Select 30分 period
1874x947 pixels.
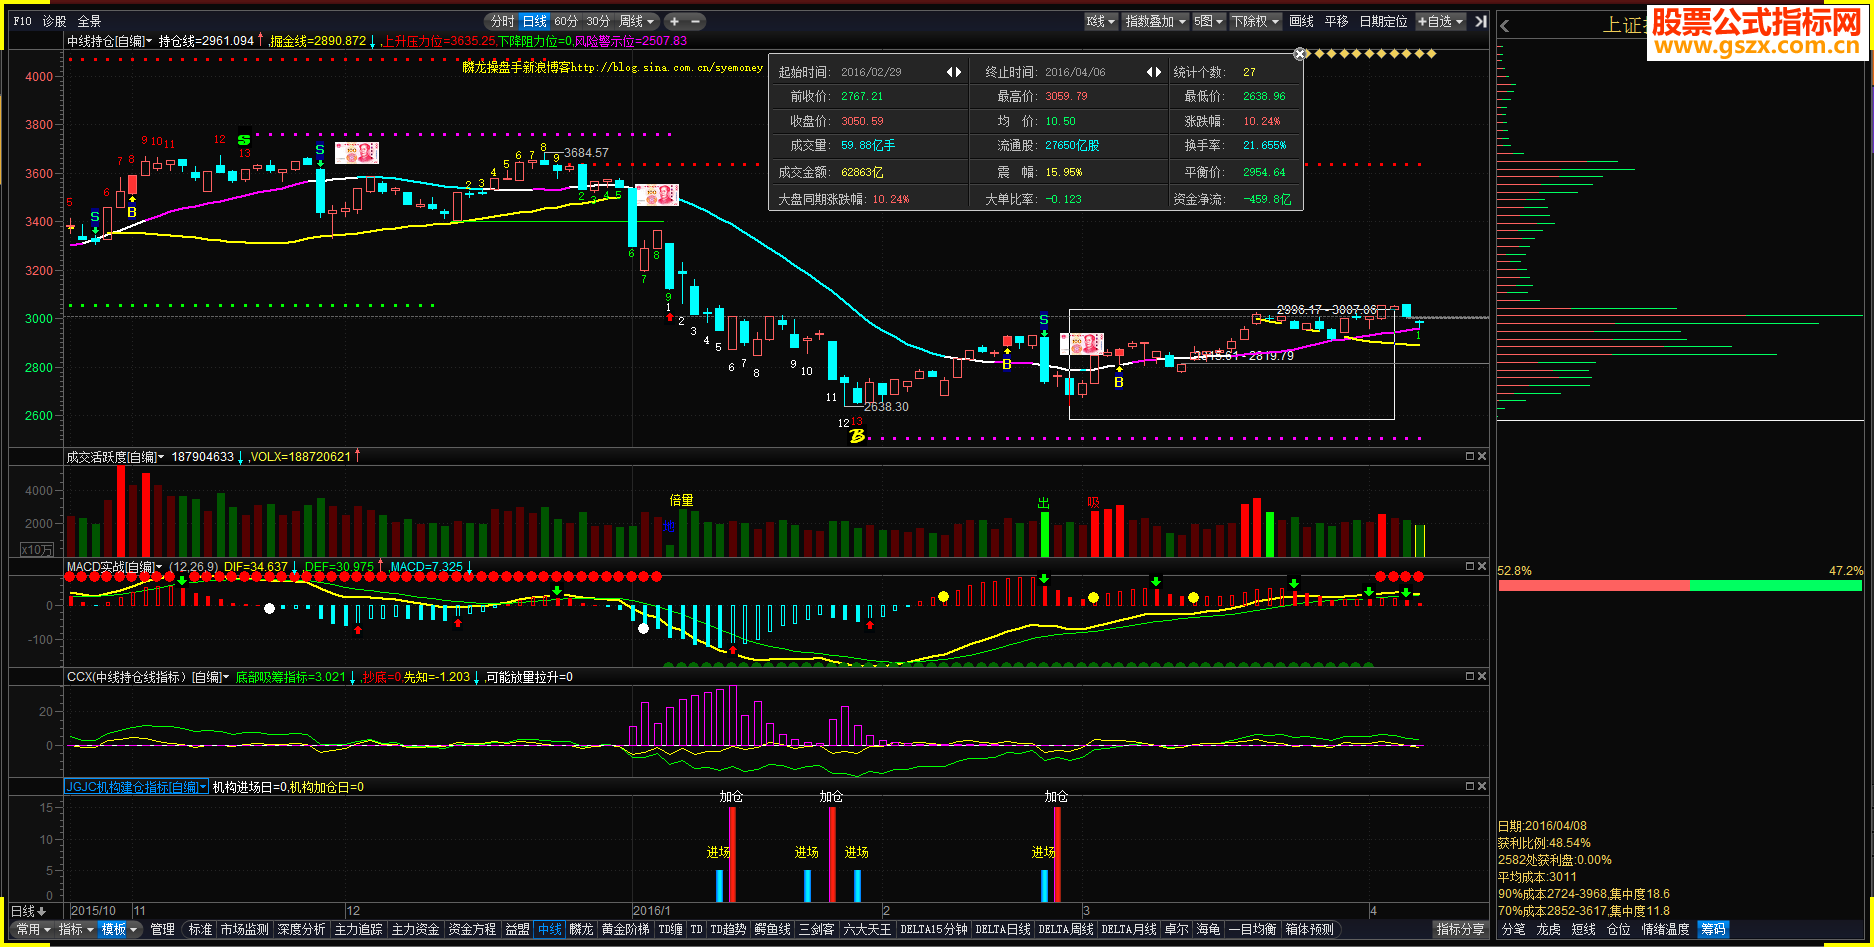click(x=598, y=21)
